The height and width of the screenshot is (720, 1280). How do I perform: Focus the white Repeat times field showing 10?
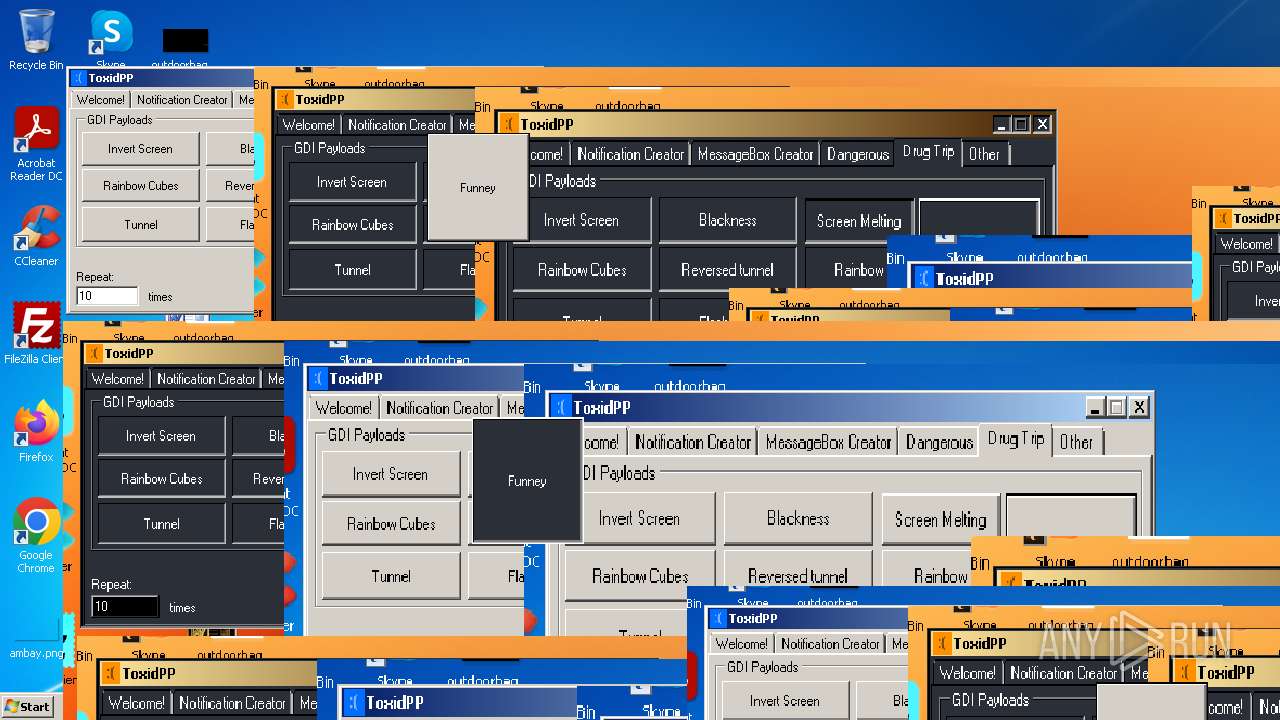point(107,296)
